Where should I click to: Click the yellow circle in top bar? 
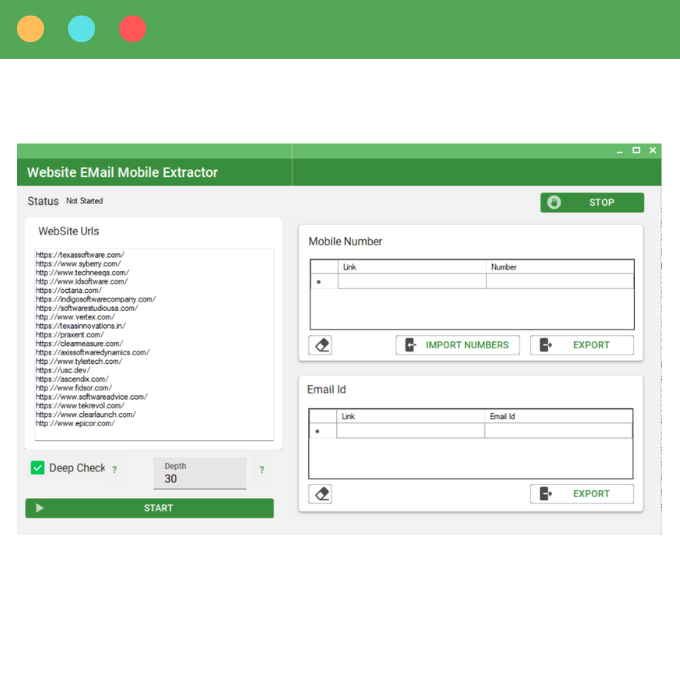(x=31, y=29)
